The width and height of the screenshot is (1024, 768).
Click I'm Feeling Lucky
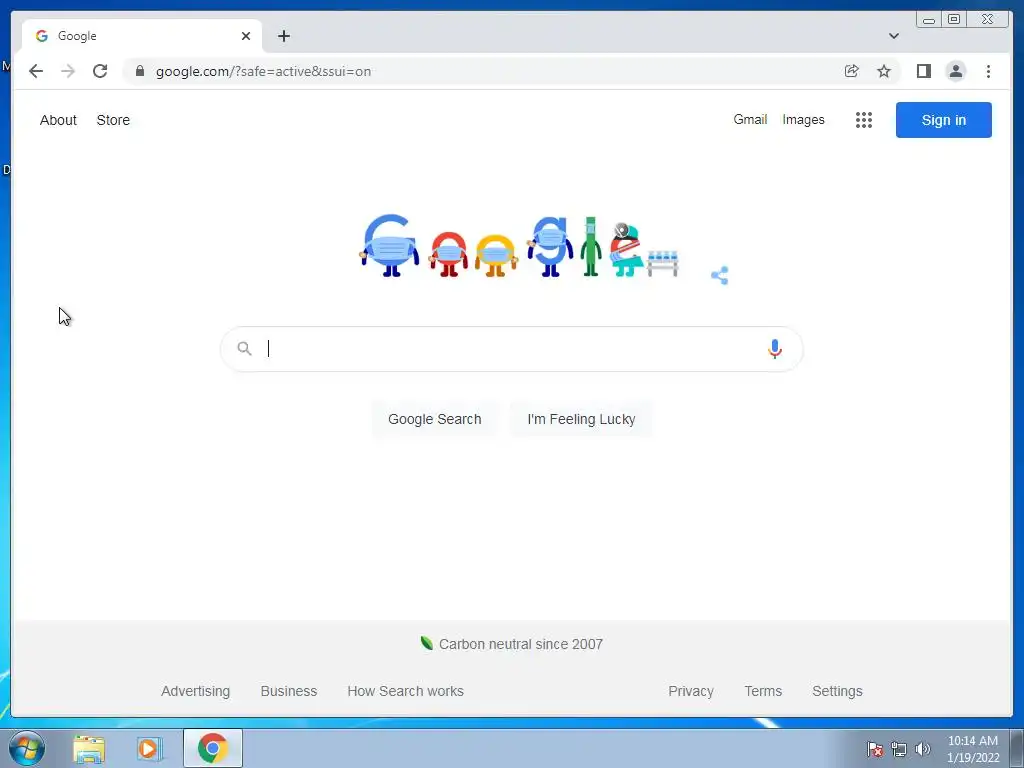(581, 419)
